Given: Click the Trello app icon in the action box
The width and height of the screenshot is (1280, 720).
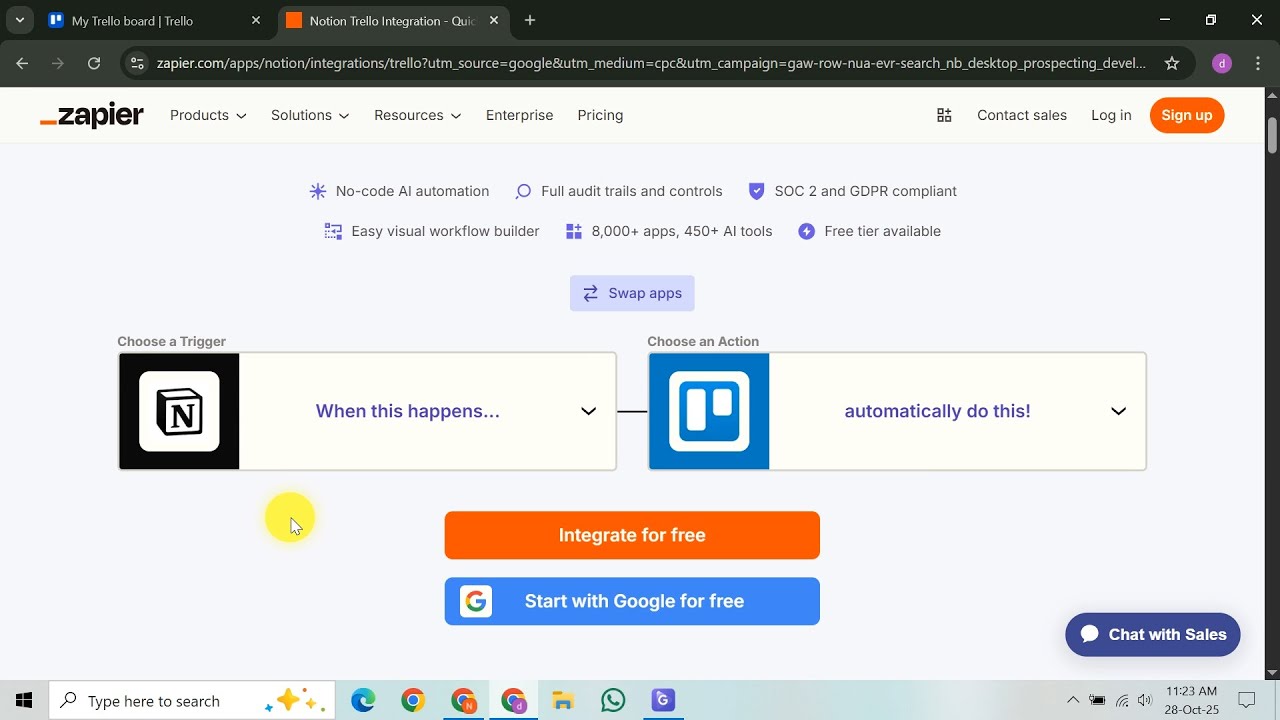Looking at the screenshot, I should [709, 411].
